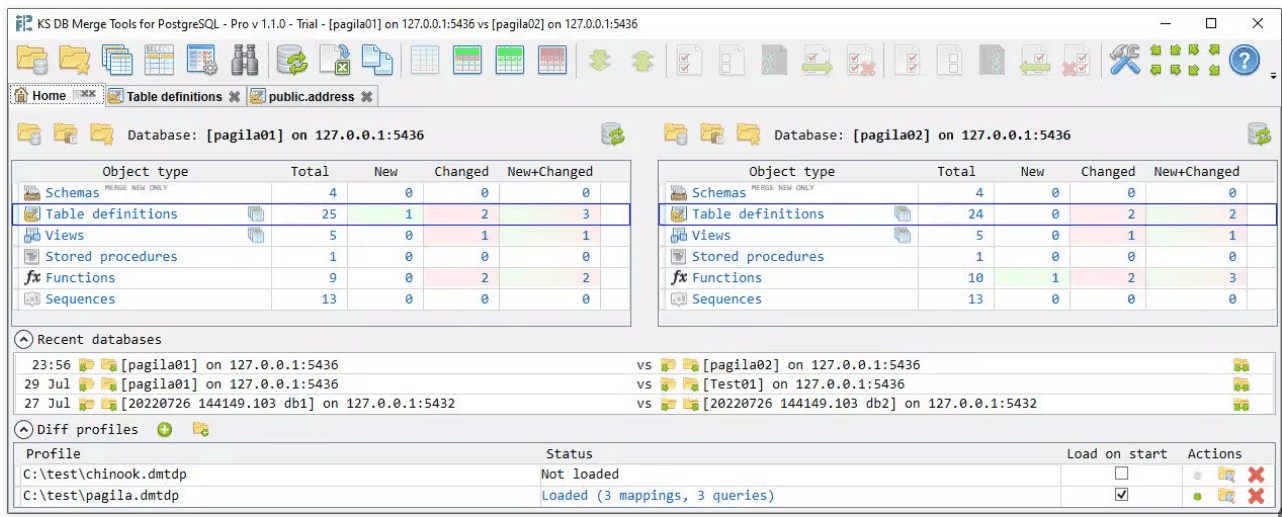Open Sequences link in the pagila01 panel
This screenshot has width=1282, height=517.
pos(80,299)
